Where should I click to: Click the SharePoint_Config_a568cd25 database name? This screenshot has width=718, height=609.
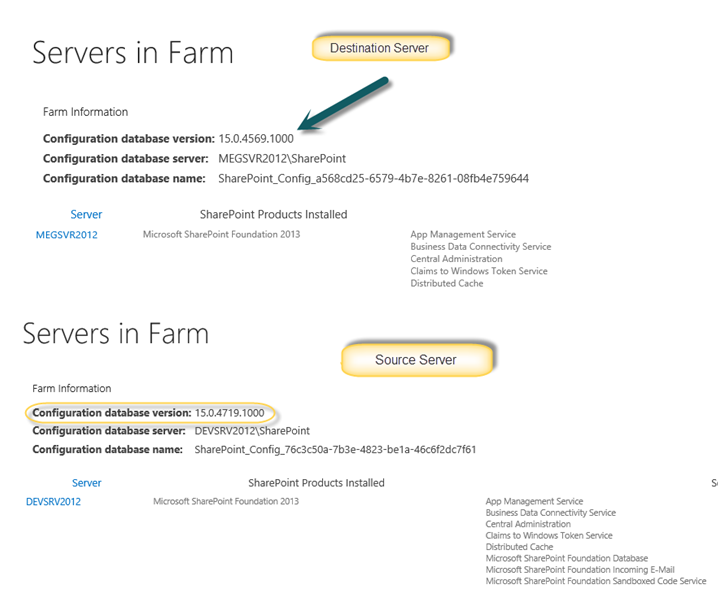click(373, 179)
